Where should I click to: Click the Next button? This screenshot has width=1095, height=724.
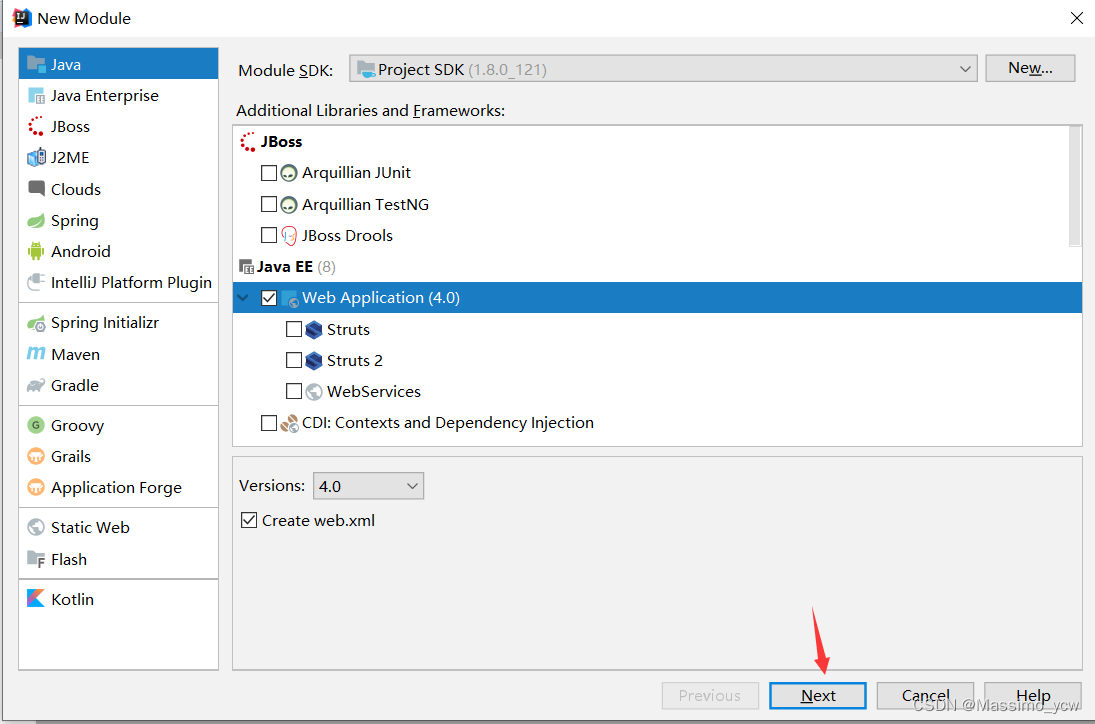(818, 695)
